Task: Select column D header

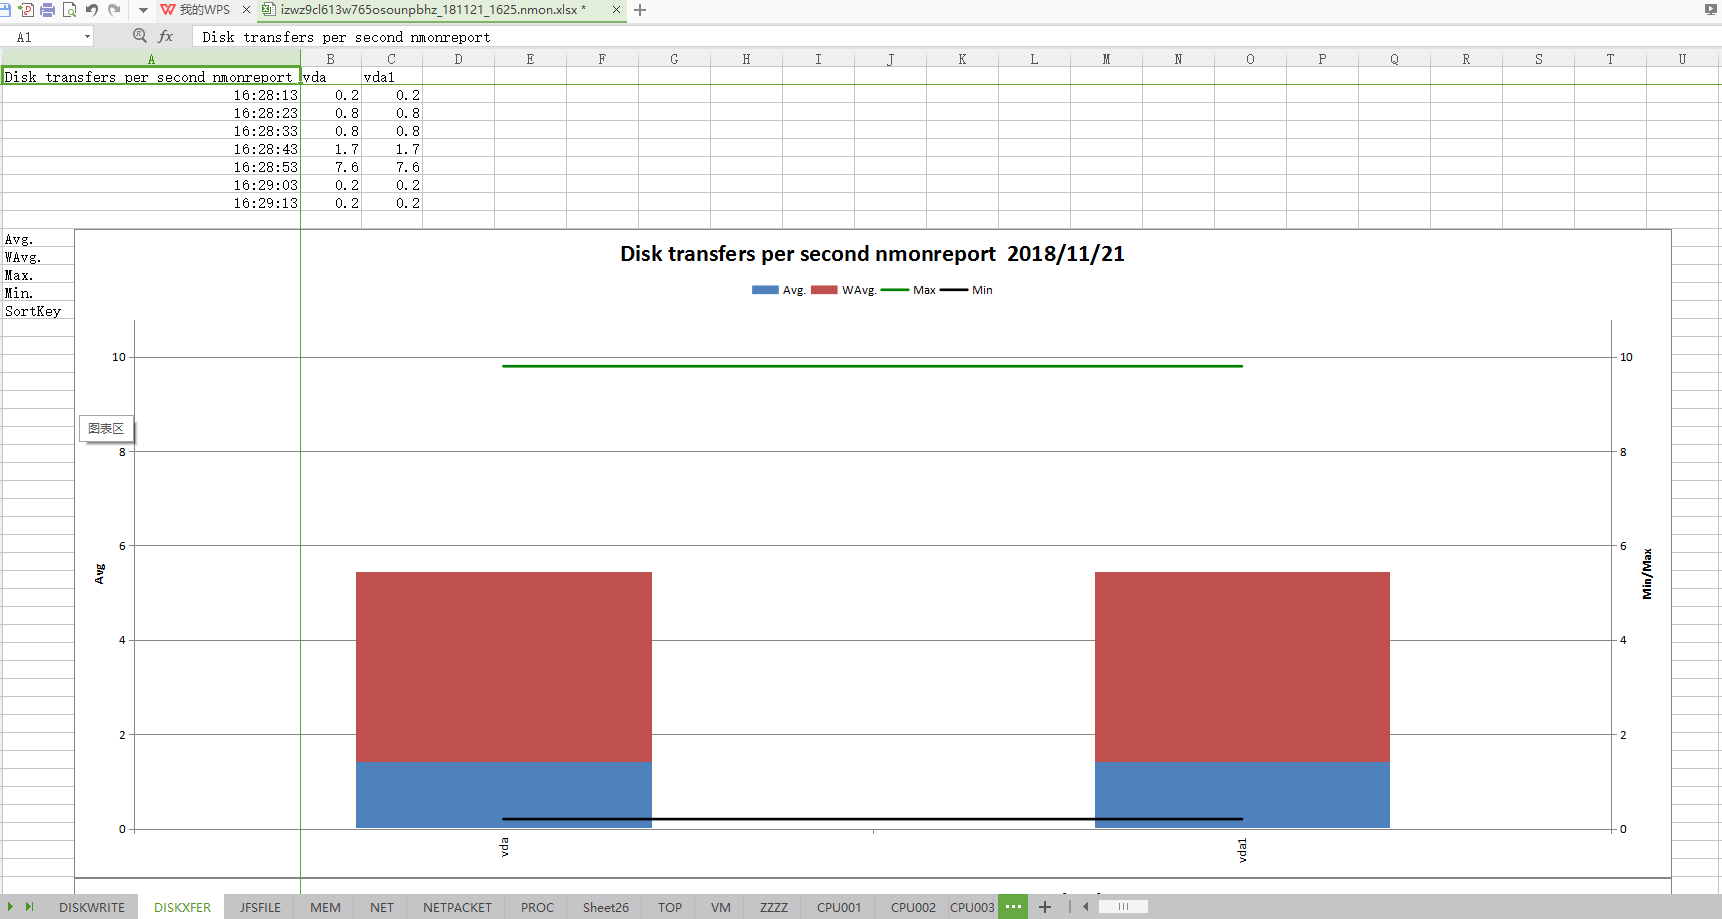Action: click(458, 59)
